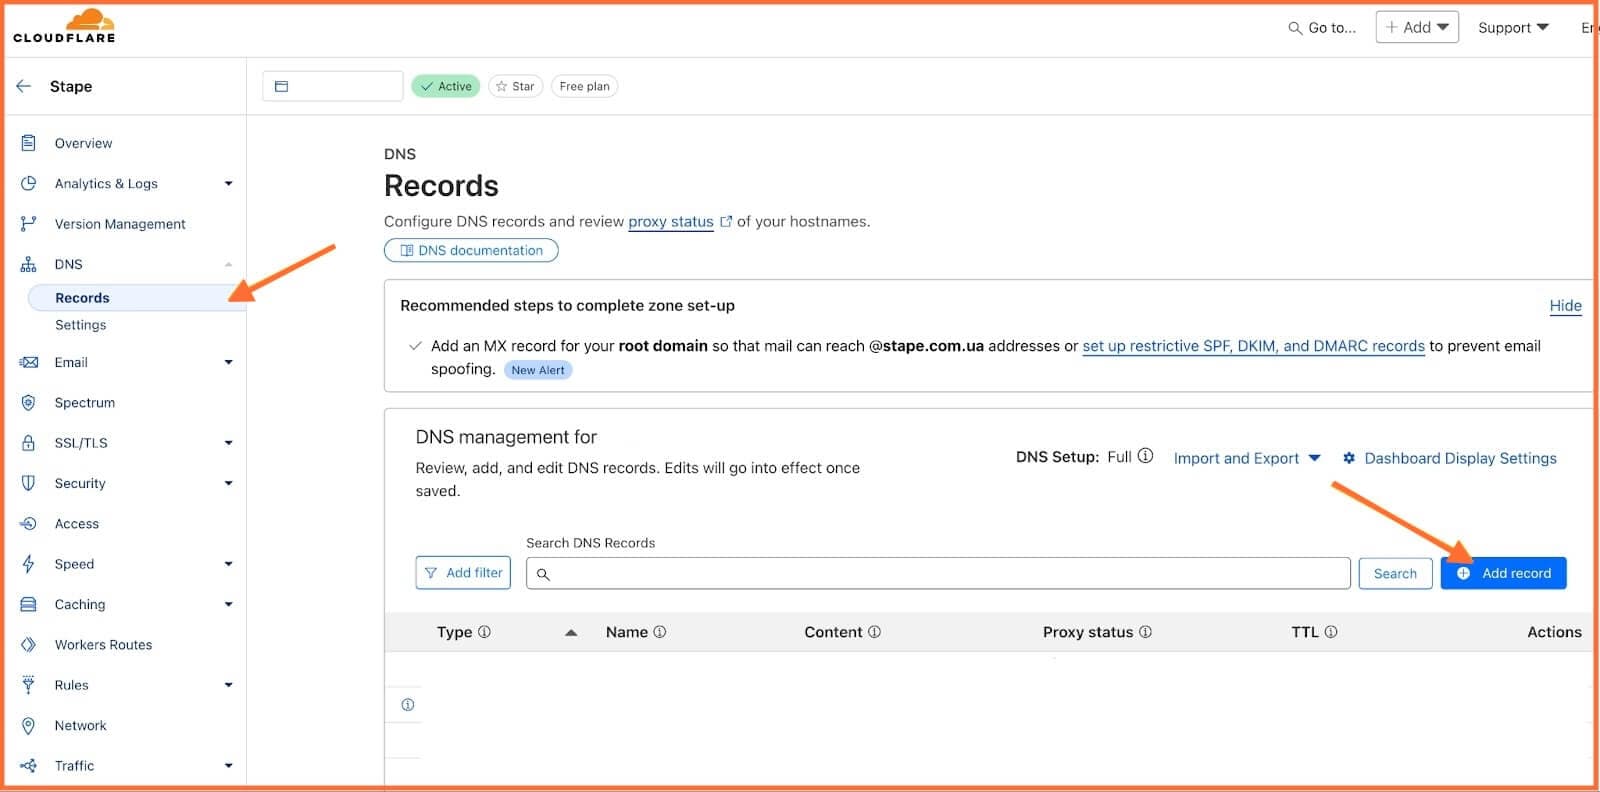Image resolution: width=1600 pixels, height=792 pixels.
Task: Open the DNS Settings page
Action: click(80, 325)
